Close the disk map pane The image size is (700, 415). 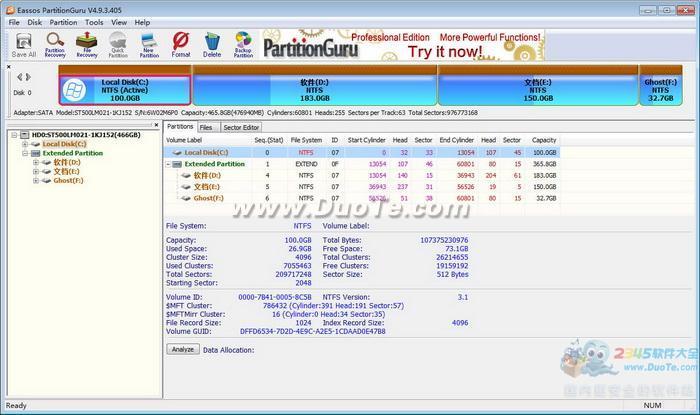[x=8, y=67]
